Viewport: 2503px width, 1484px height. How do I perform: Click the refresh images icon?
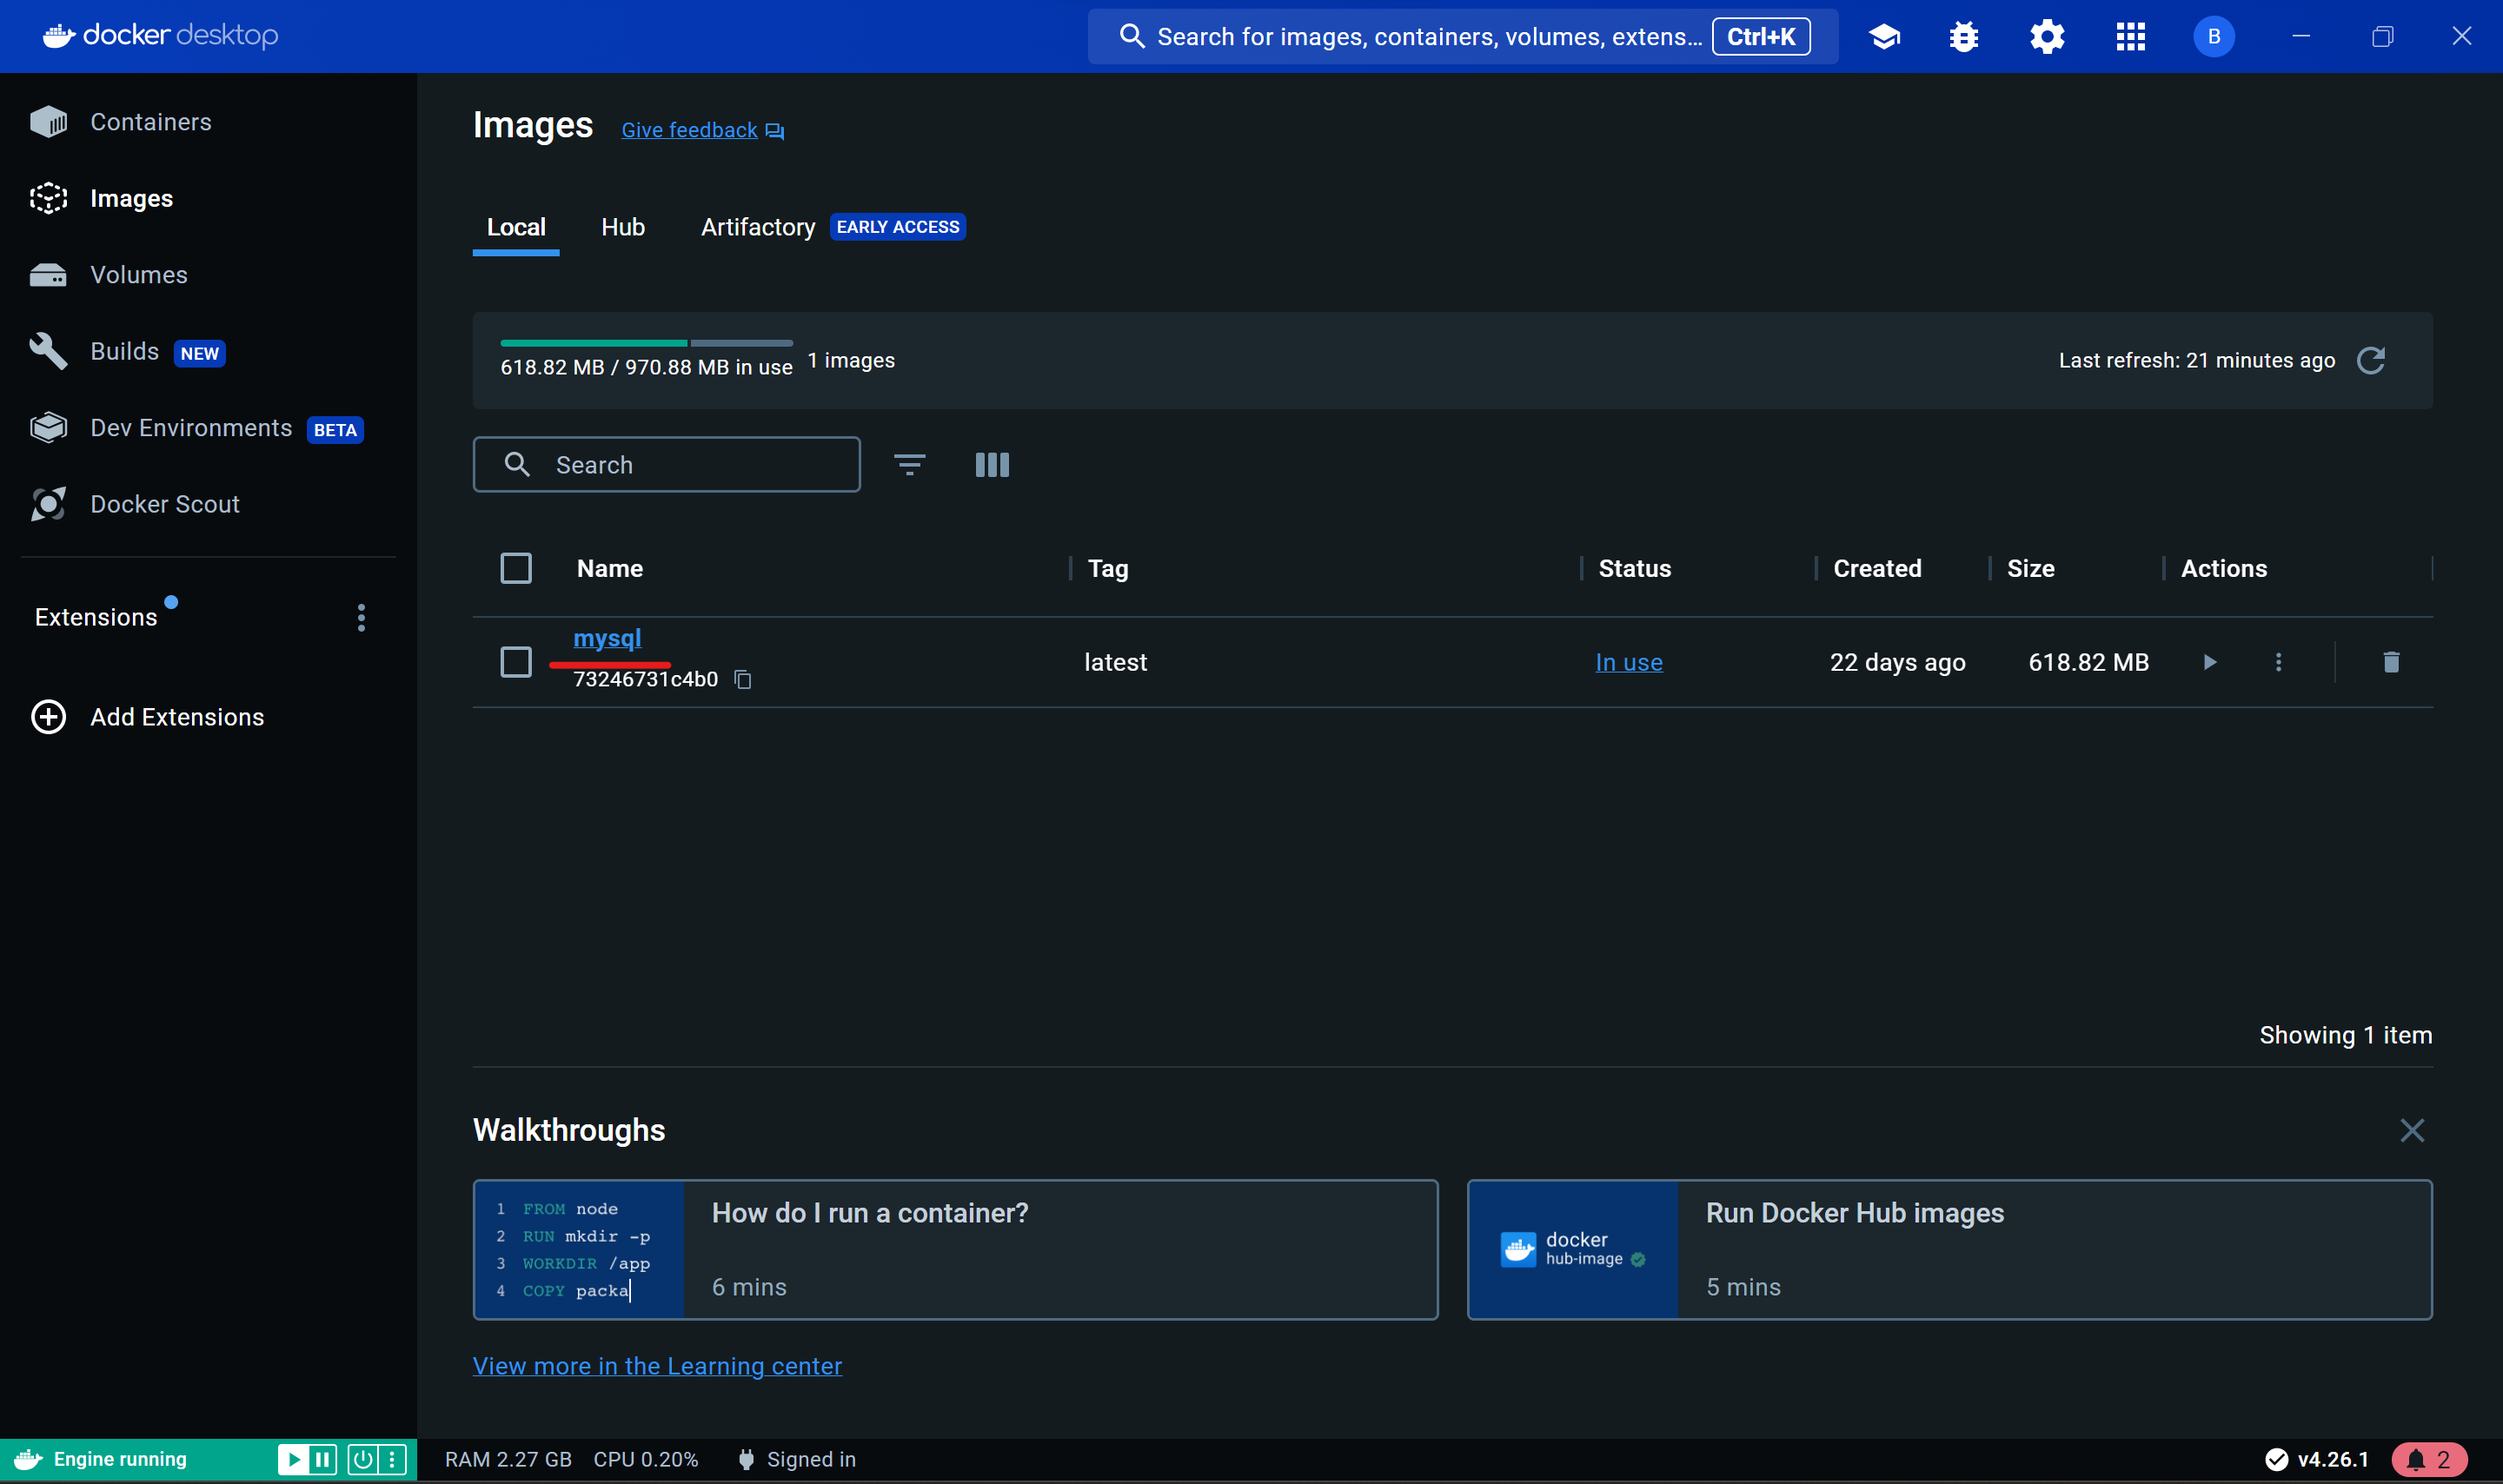click(2370, 360)
